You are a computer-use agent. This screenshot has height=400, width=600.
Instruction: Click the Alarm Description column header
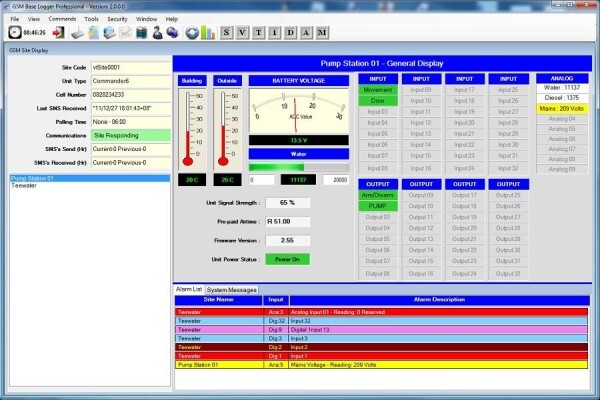point(439,300)
